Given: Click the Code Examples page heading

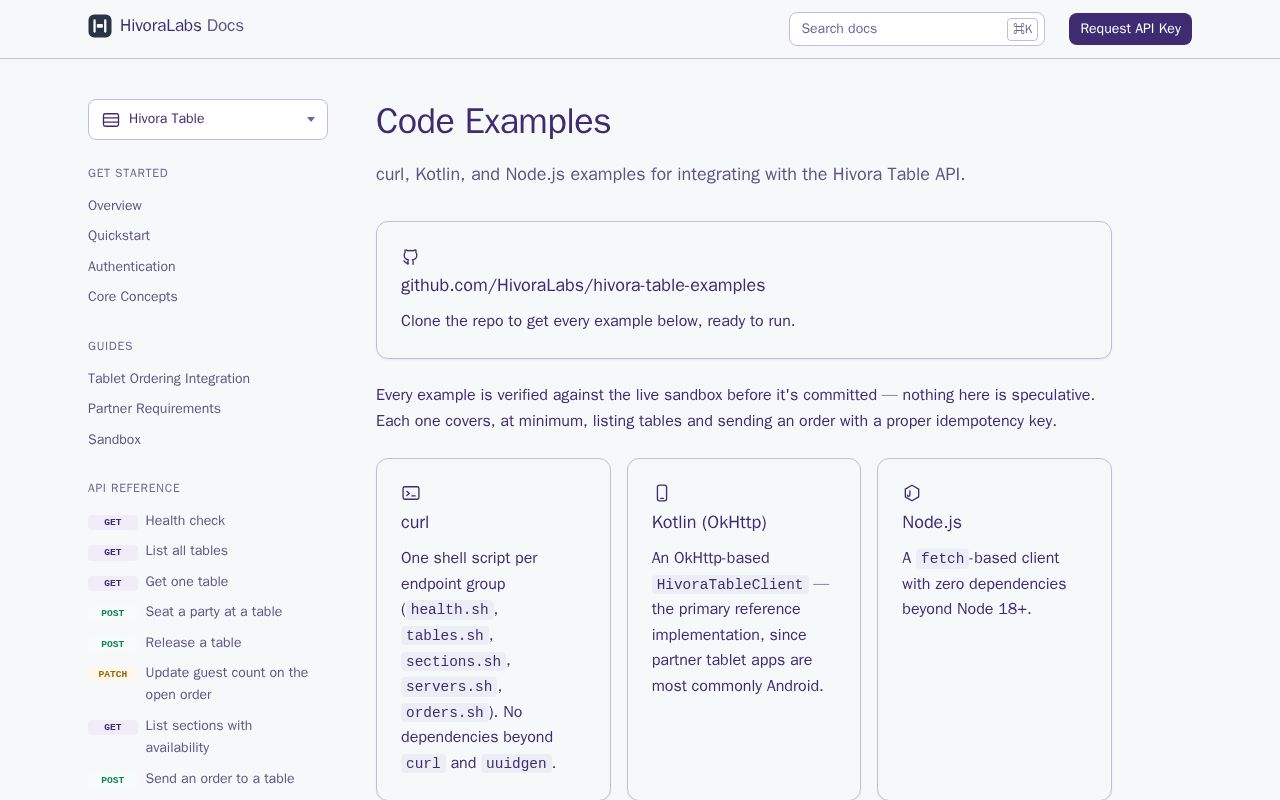Looking at the screenshot, I should pyautogui.click(x=493, y=121).
